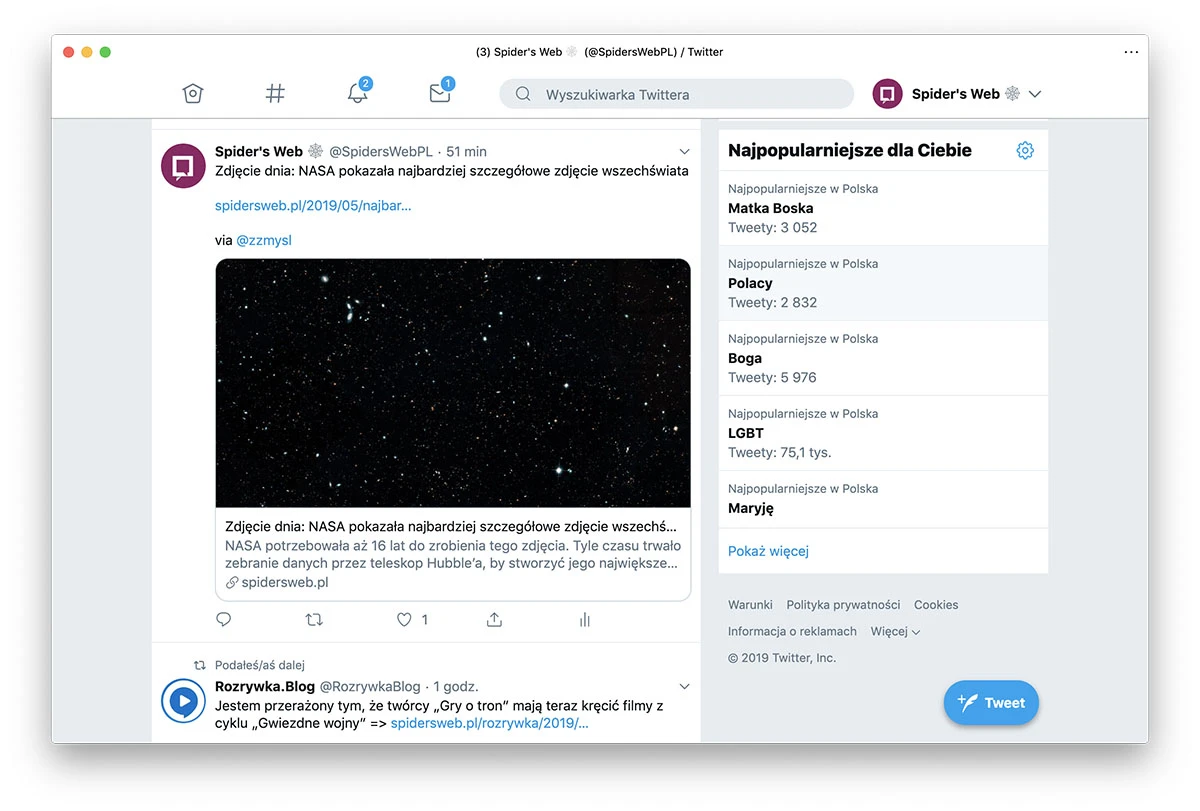This screenshot has width=1200, height=811.
Task: Click Pokaż więcej to show more trends
Action: (768, 551)
